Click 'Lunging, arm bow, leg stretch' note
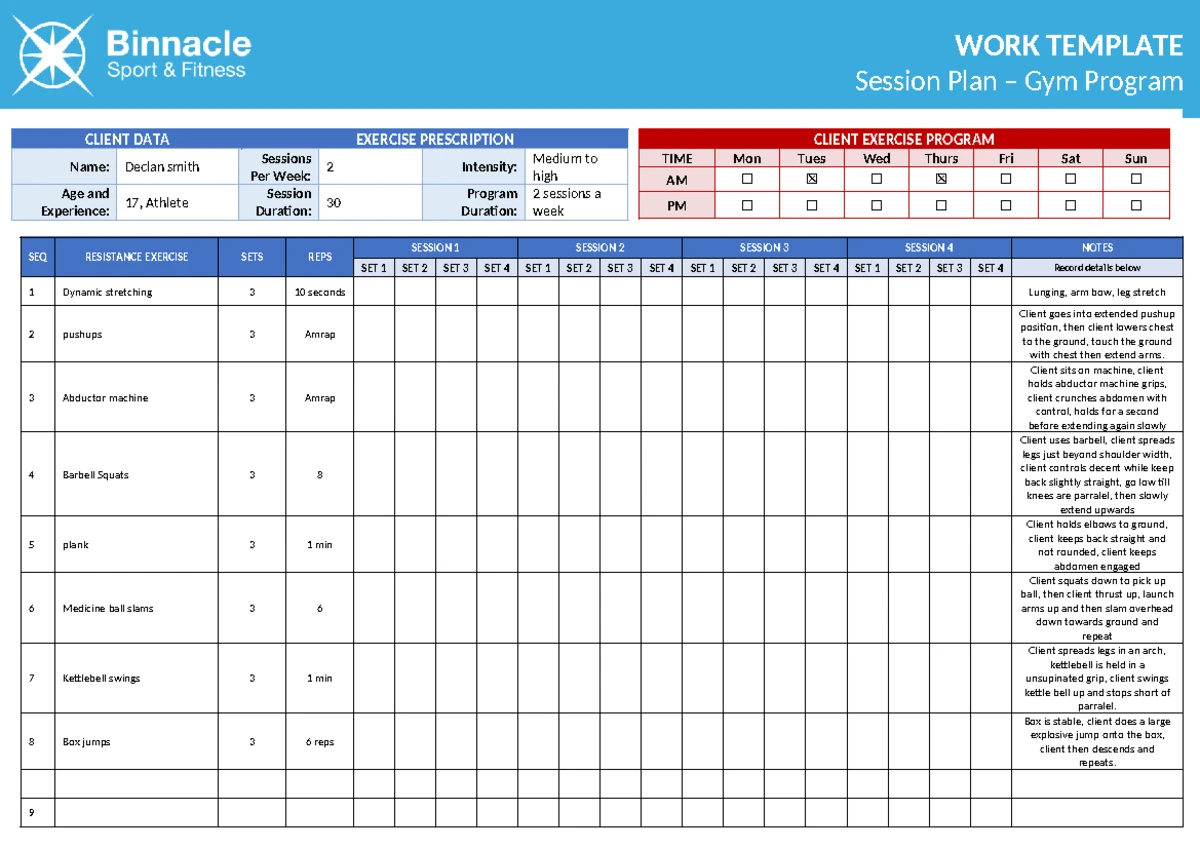Image resolution: width=1200 pixels, height=849 pixels. coord(1097,292)
